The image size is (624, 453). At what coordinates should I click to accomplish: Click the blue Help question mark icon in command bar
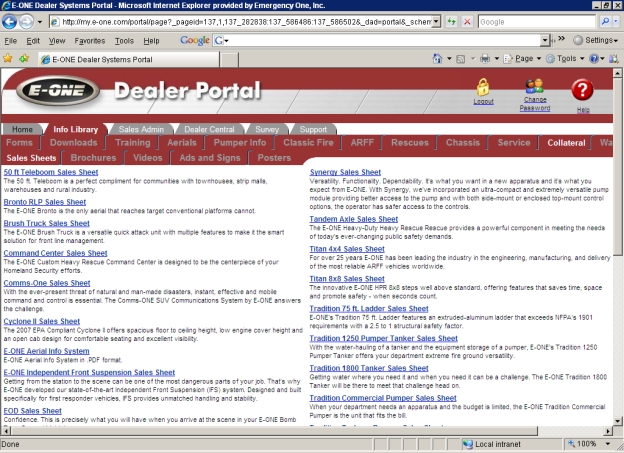click(594, 59)
